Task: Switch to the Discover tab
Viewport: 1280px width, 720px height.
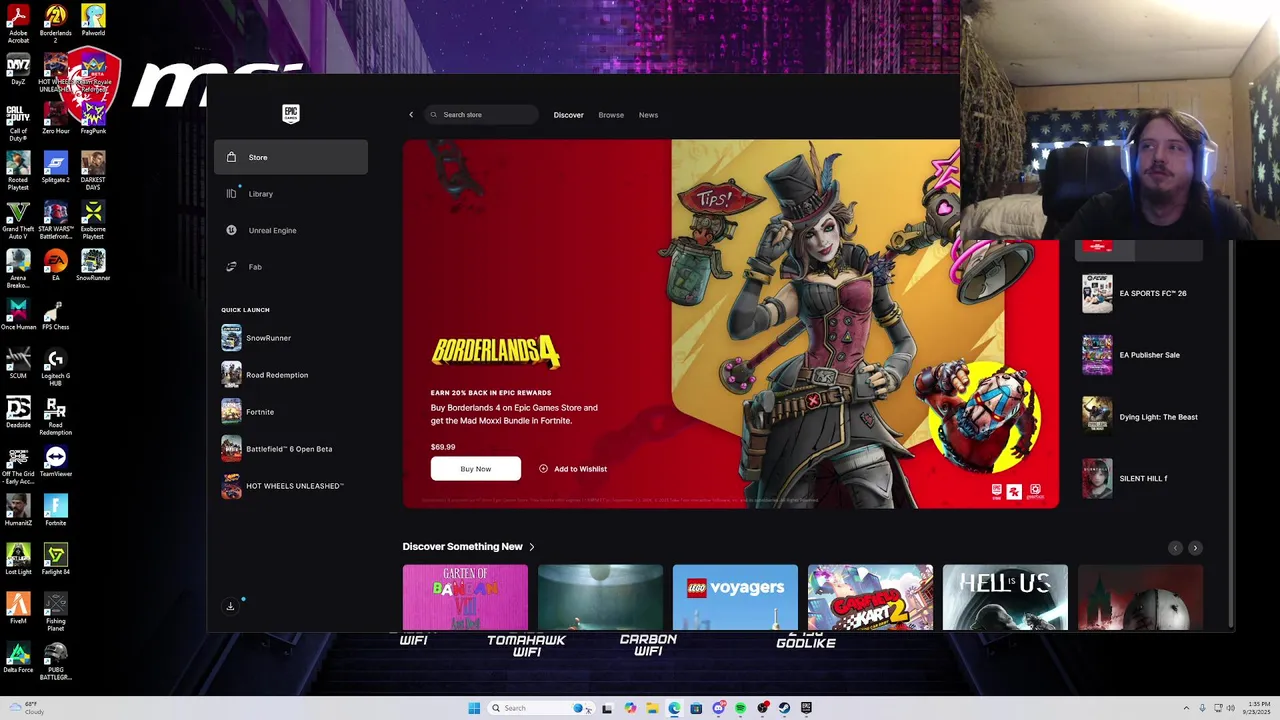Action: (x=568, y=115)
